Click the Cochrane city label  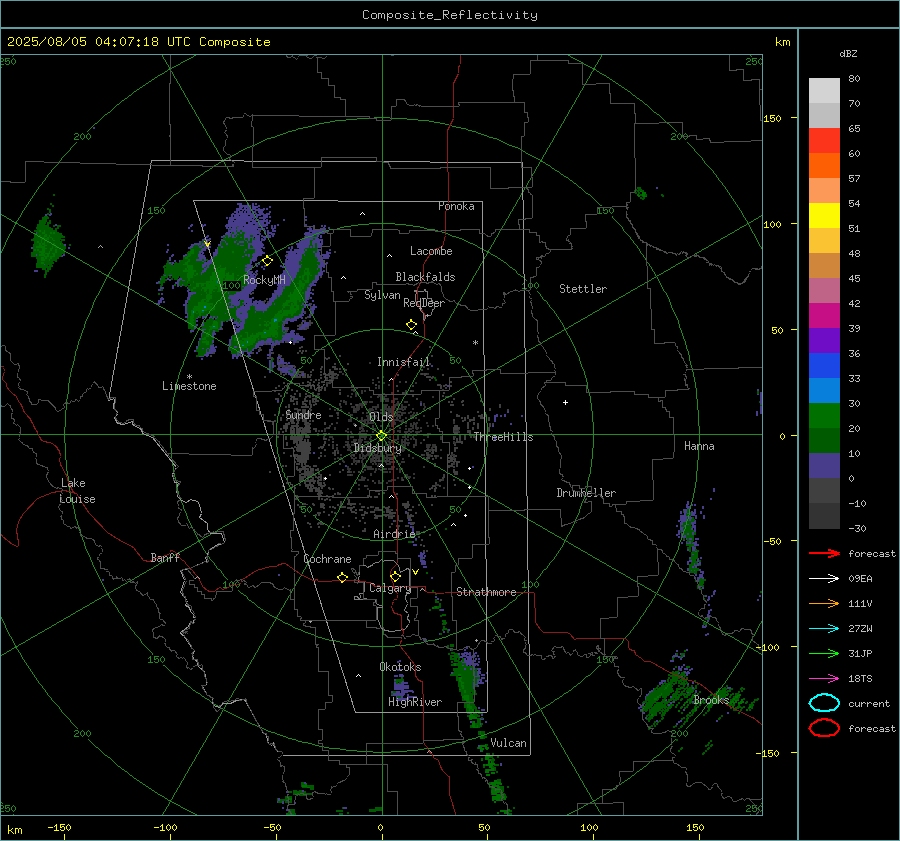[327, 559]
